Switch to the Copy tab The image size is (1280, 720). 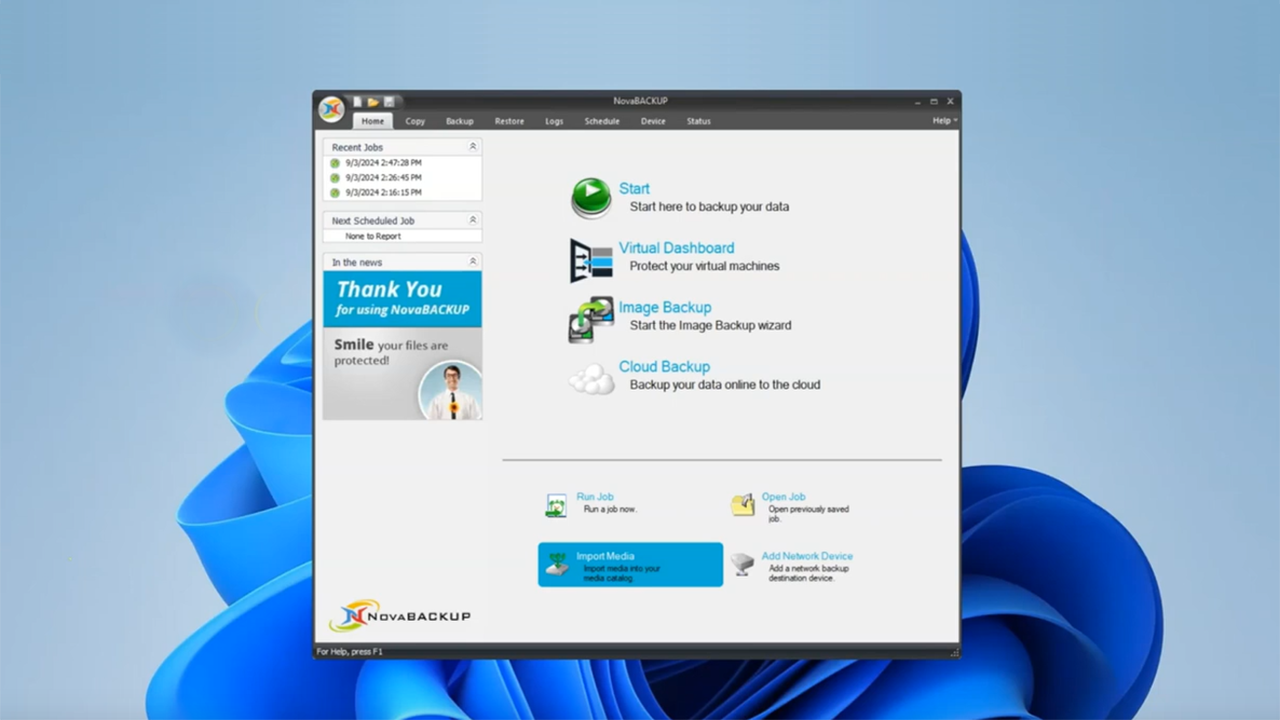coord(415,121)
